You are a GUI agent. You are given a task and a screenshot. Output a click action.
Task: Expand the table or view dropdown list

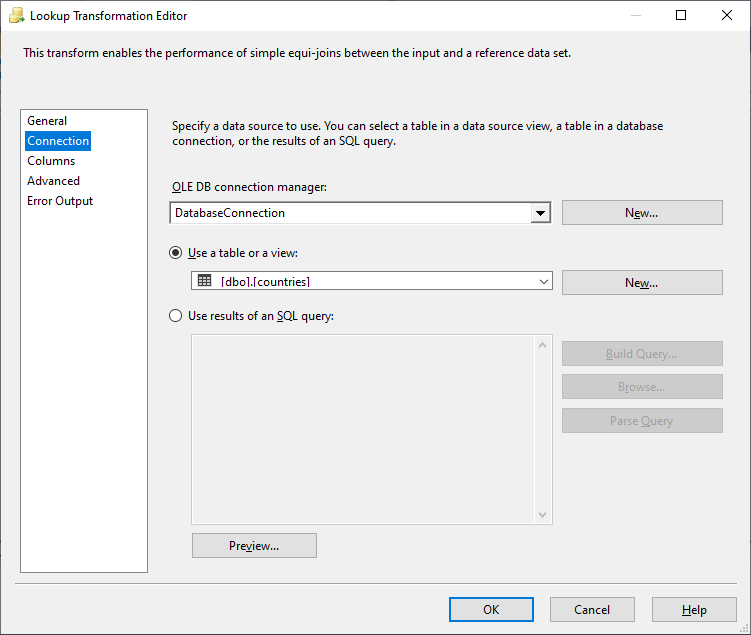[544, 282]
